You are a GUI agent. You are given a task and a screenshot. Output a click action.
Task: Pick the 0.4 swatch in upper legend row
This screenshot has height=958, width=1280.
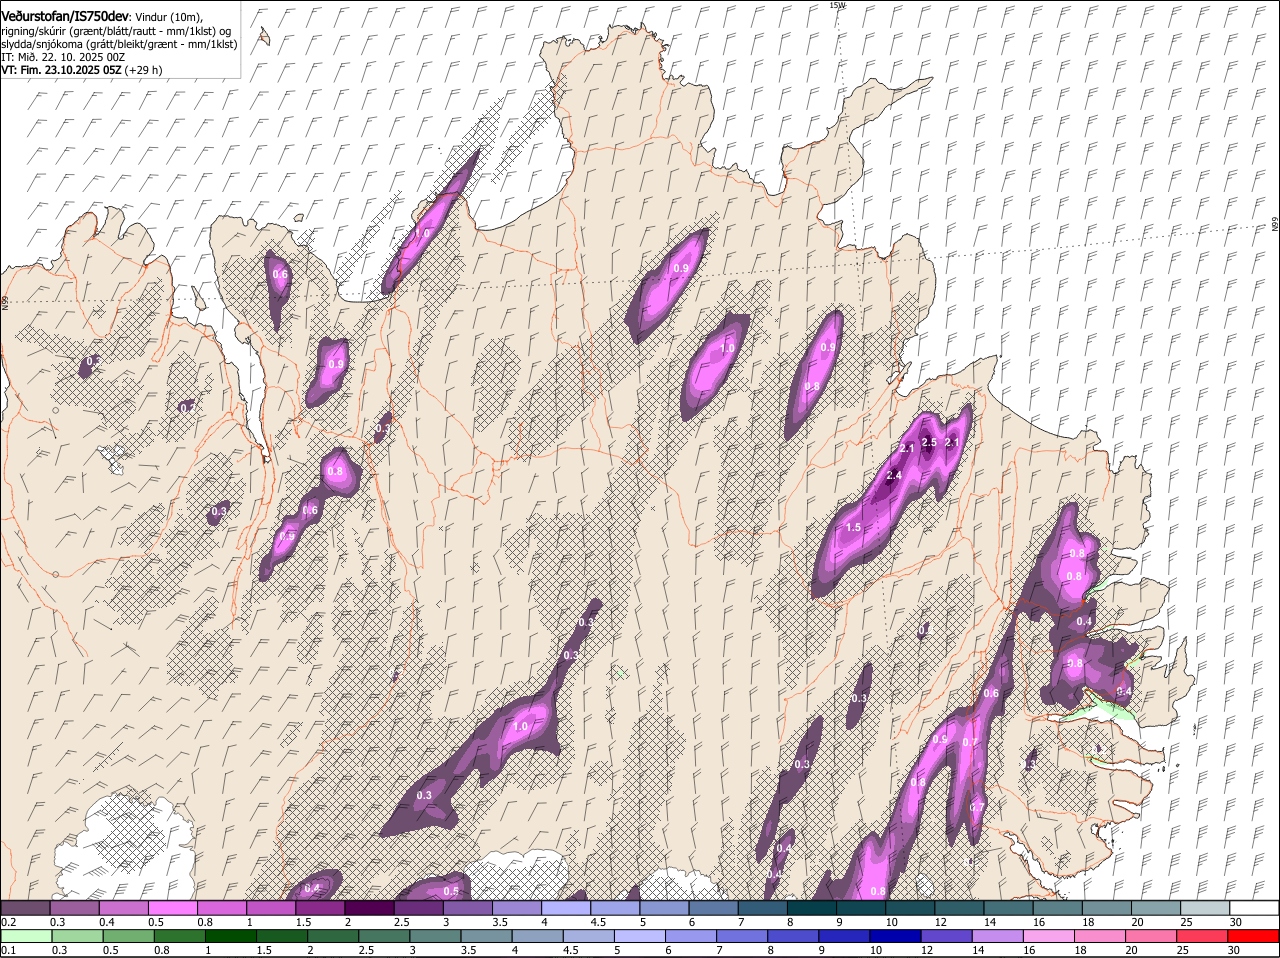coord(123,908)
